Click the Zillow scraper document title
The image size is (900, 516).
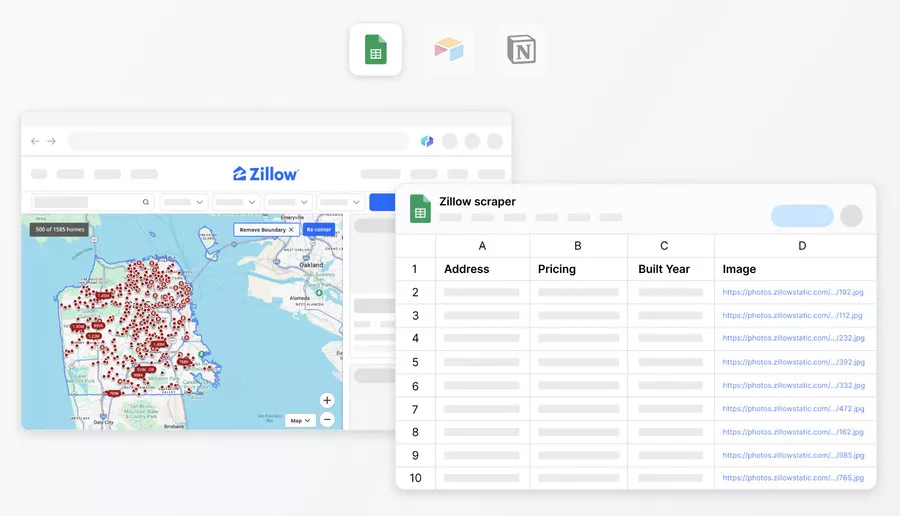[478, 201]
